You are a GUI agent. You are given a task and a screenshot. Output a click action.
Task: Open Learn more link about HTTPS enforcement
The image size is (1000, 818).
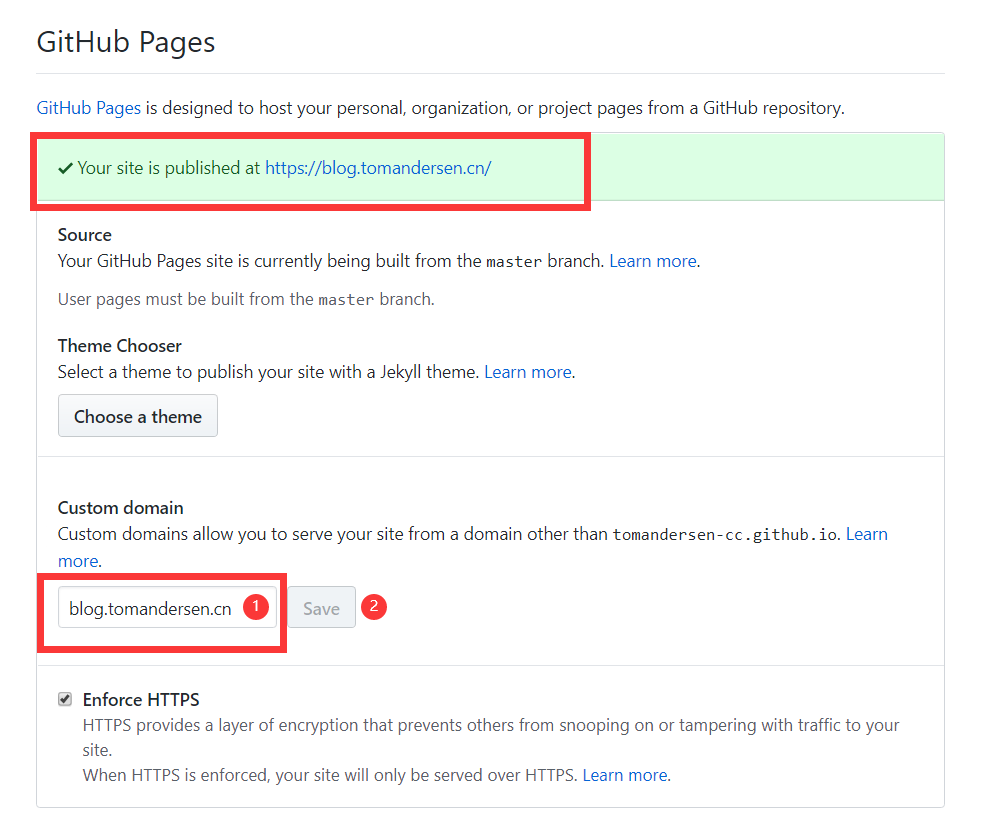(626, 775)
